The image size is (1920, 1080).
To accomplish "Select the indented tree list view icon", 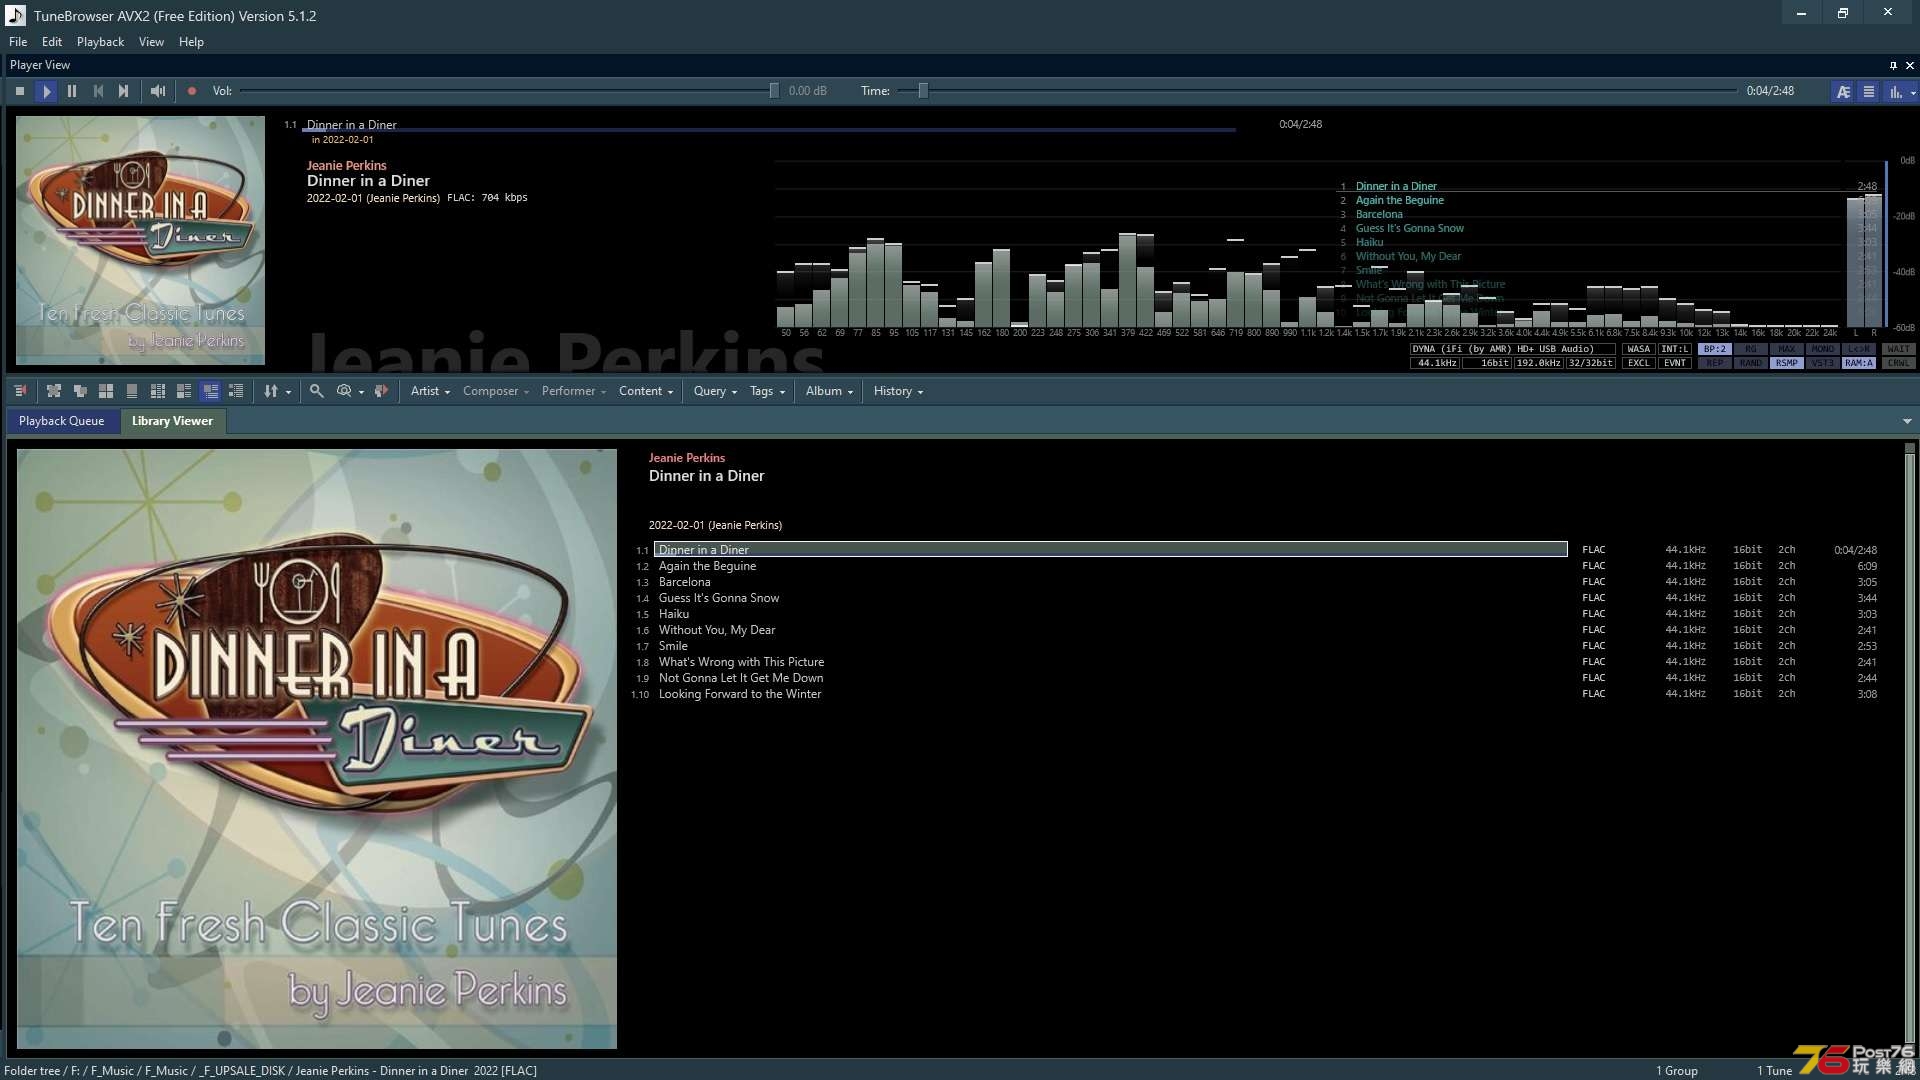I will (x=236, y=391).
